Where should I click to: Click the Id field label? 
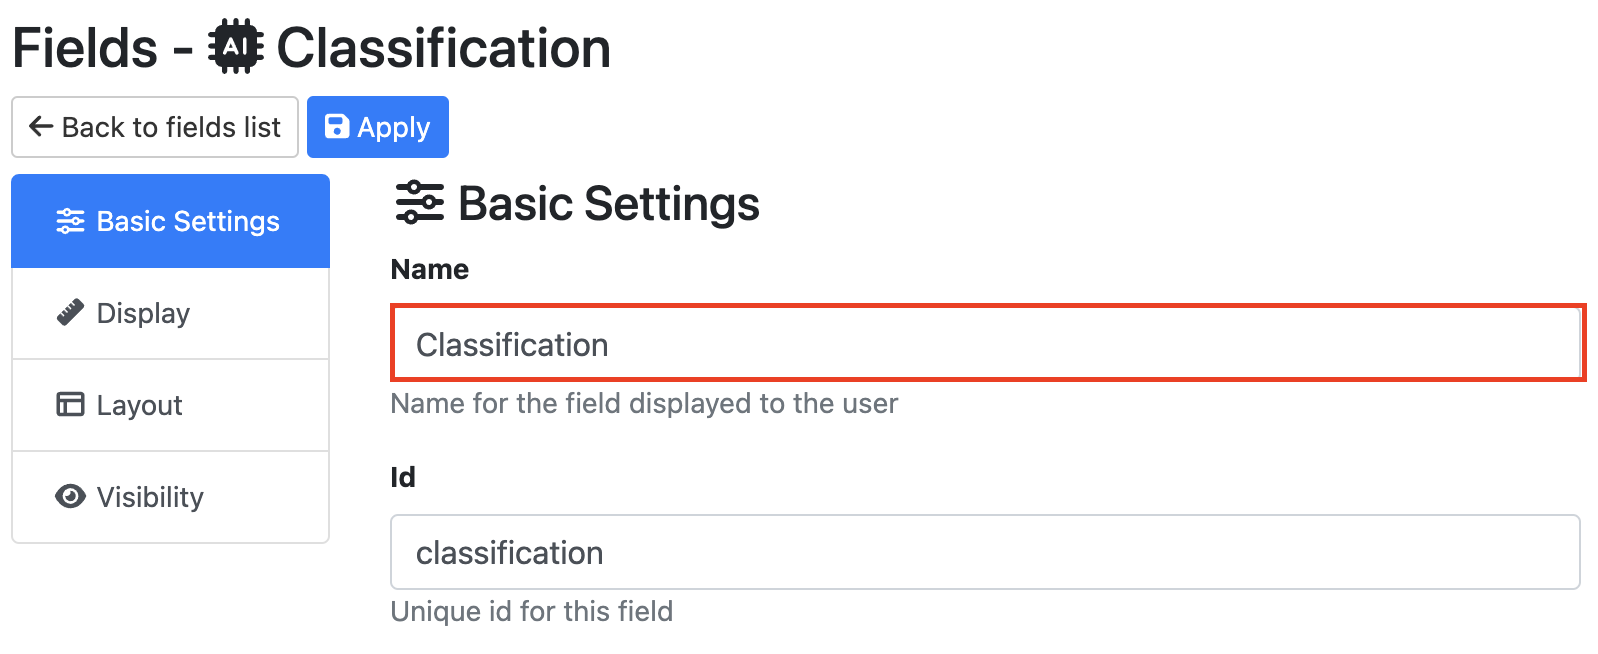[402, 477]
